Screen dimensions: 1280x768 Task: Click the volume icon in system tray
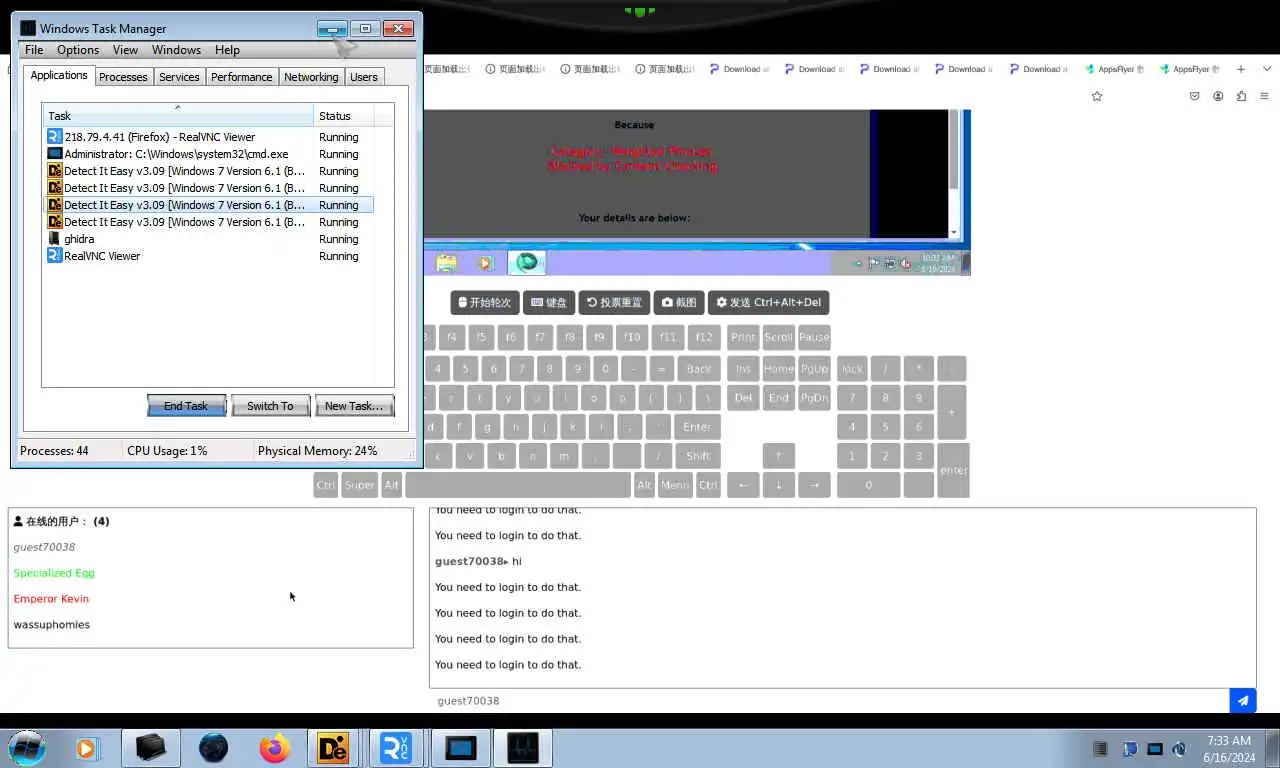coord(1179,749)
